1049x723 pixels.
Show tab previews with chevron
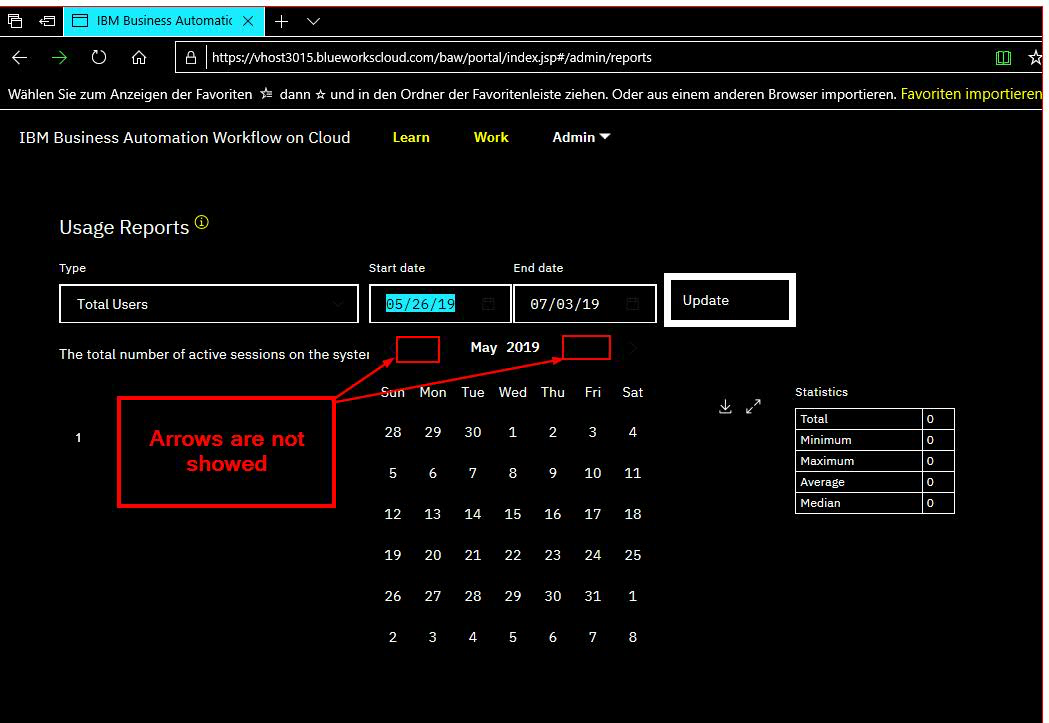tap(313, 21)
